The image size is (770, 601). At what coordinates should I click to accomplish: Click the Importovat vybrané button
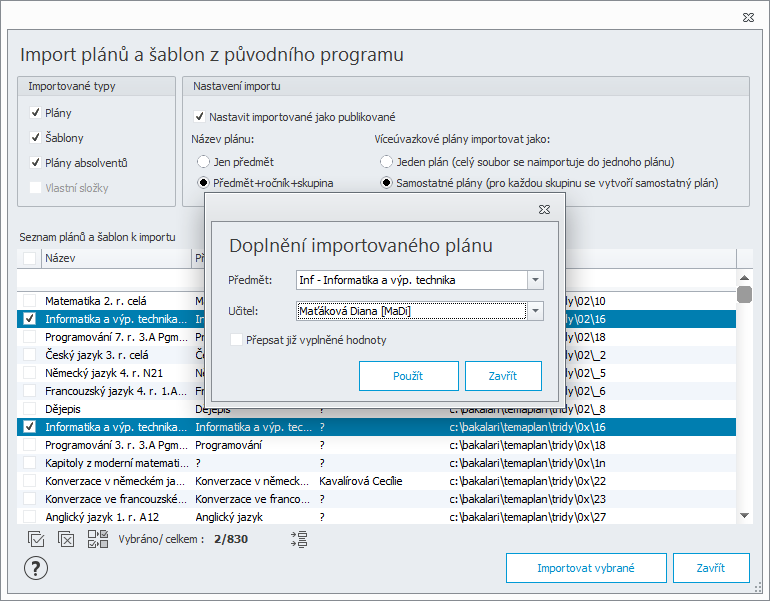[x=586, y=568]
